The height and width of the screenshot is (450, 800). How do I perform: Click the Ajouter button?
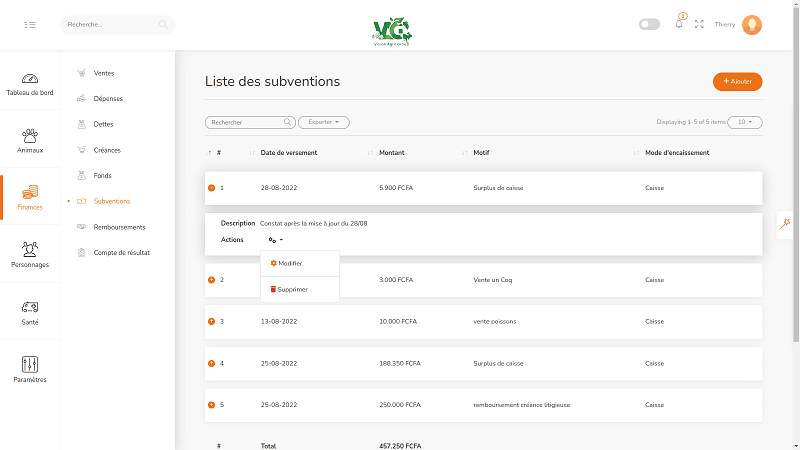(737, 81)
